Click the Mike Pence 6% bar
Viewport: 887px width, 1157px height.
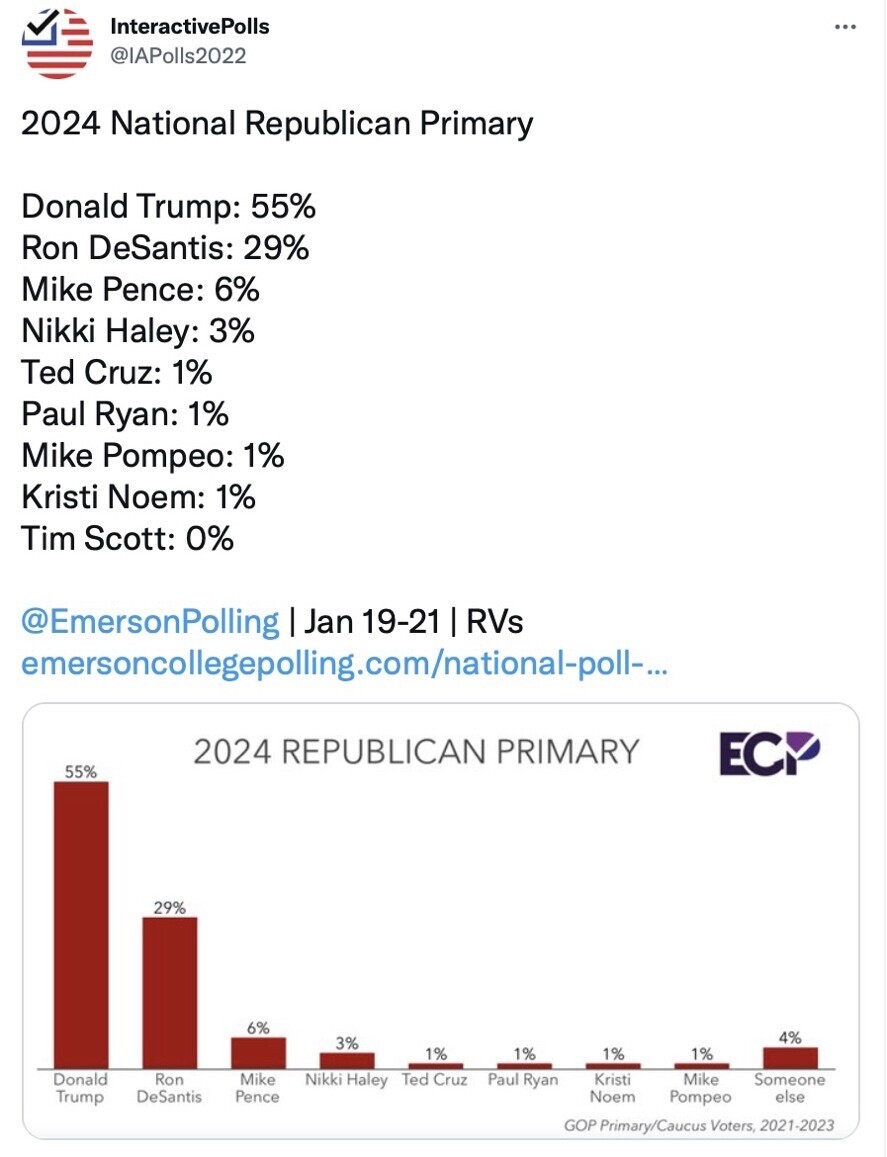(x=258, y=1053)
